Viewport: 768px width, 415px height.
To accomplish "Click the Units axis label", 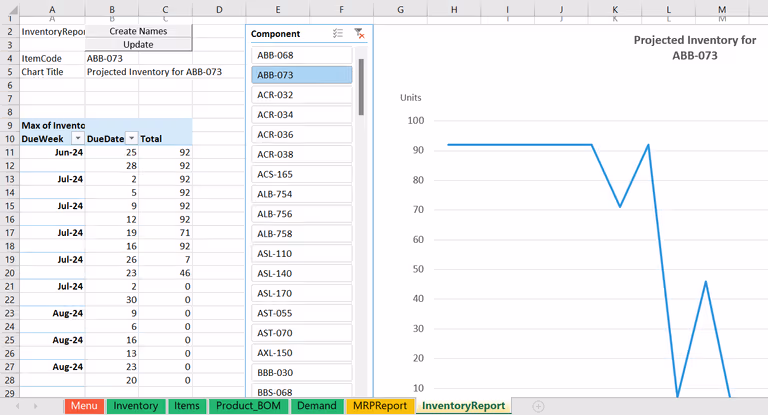I will coord(410,98).
